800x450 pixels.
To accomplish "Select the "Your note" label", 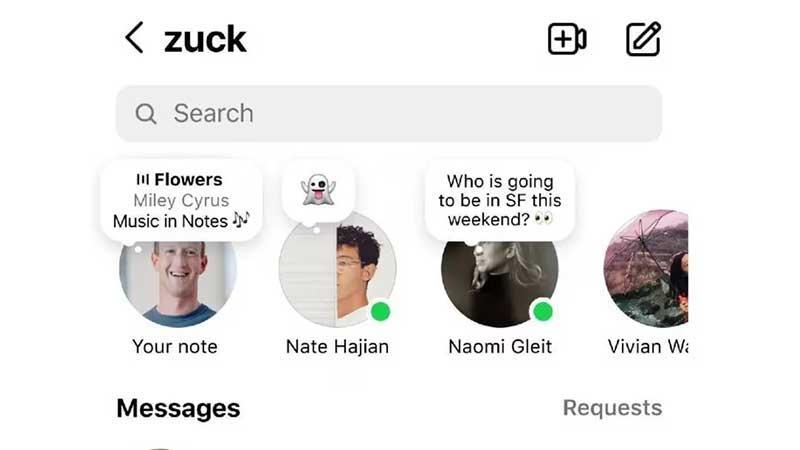I will coord(175,347).
